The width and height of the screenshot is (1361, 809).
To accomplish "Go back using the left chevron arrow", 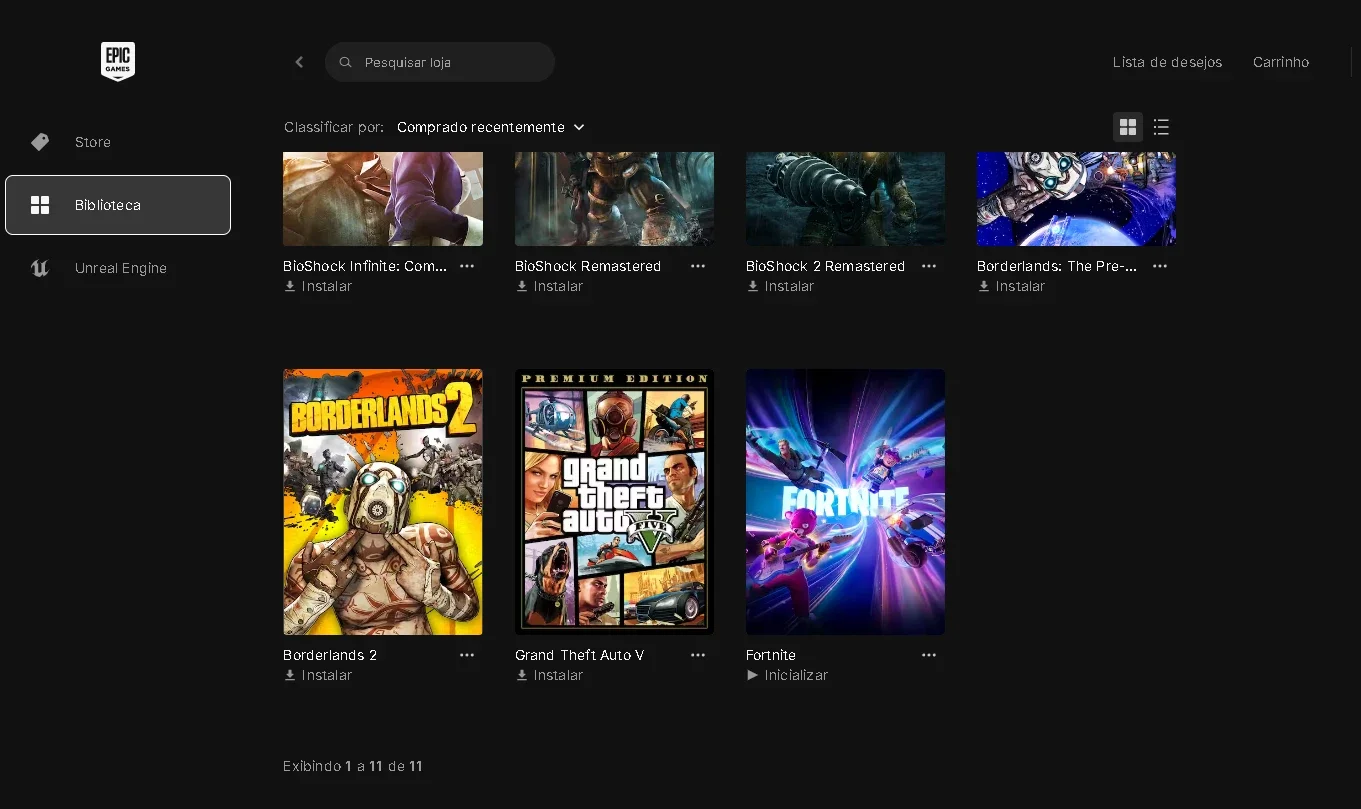I will (299, 62).
